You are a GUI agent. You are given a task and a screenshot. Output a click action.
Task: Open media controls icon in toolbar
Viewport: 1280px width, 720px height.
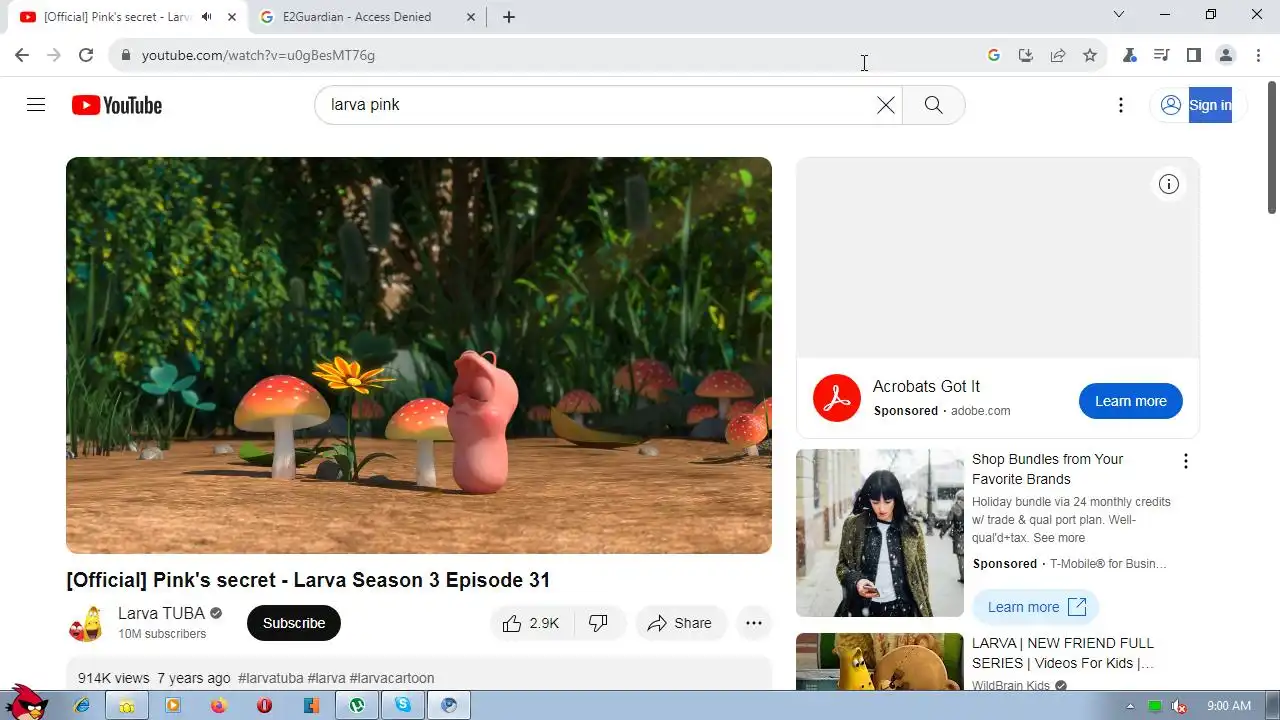(x=1161, y=55)
